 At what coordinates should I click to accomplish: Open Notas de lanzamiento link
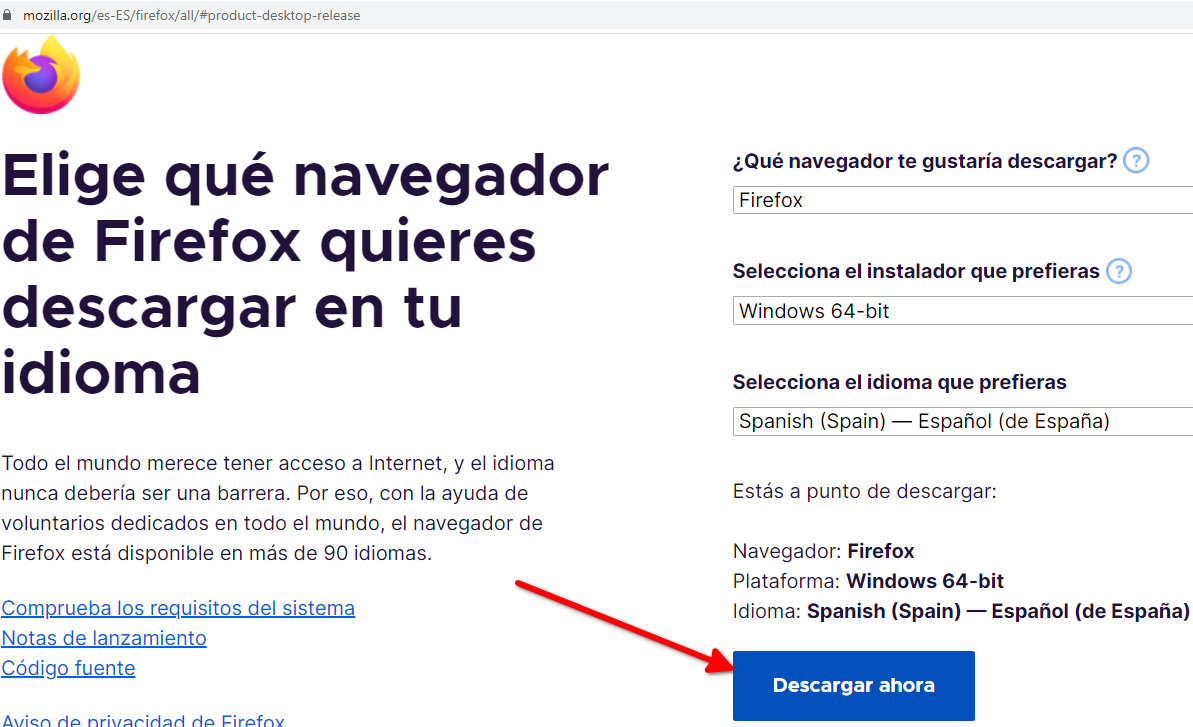pyautogui.click(x=104, y=638)
